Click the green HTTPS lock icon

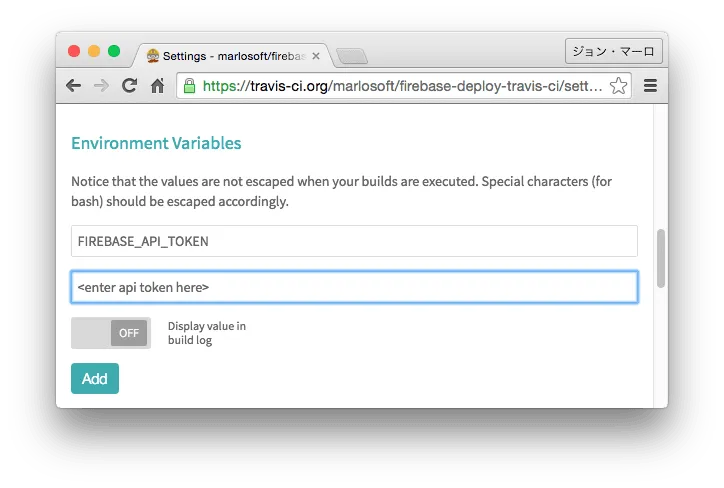click(x=189, y=86)
